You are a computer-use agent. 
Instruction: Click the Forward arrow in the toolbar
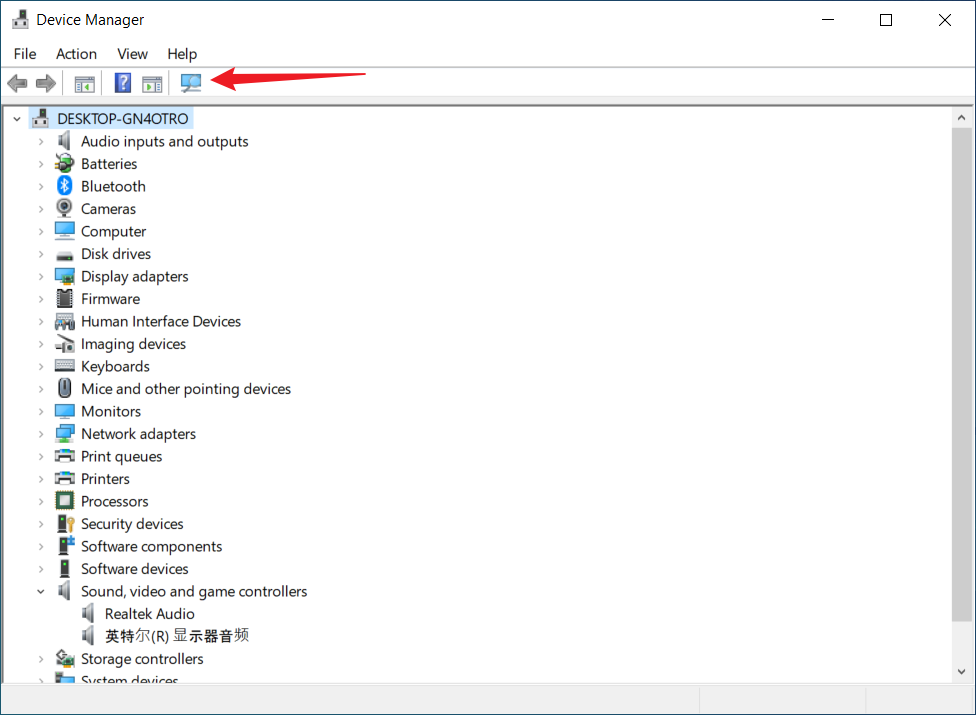click(45, 83)
